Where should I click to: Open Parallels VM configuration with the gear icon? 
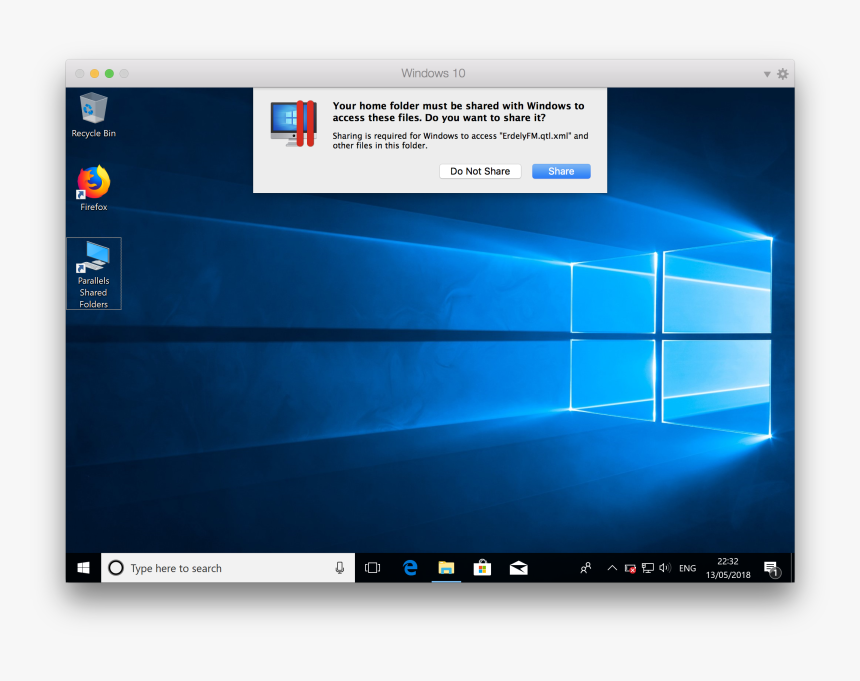[782, 73]
